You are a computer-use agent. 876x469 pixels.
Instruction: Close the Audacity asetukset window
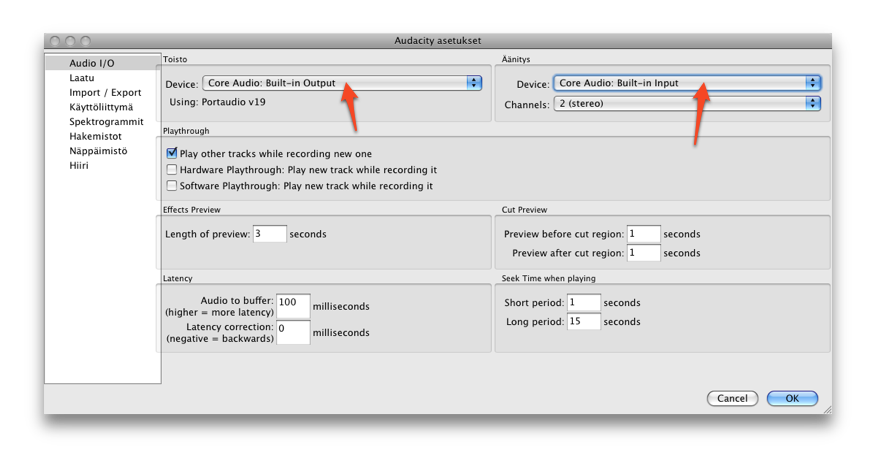55,41
